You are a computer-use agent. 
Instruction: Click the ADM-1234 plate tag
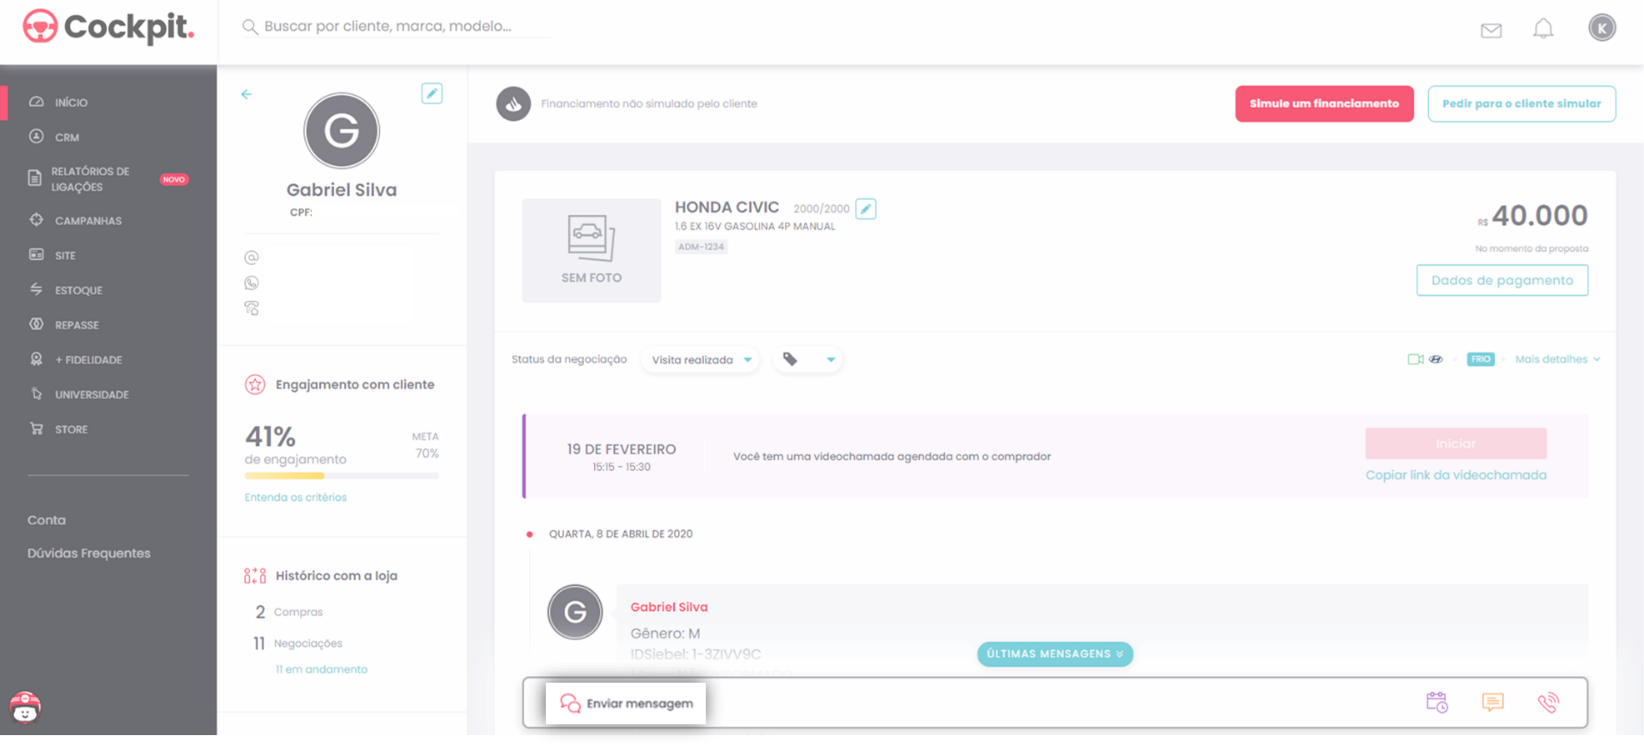click(x=701, y=247)
